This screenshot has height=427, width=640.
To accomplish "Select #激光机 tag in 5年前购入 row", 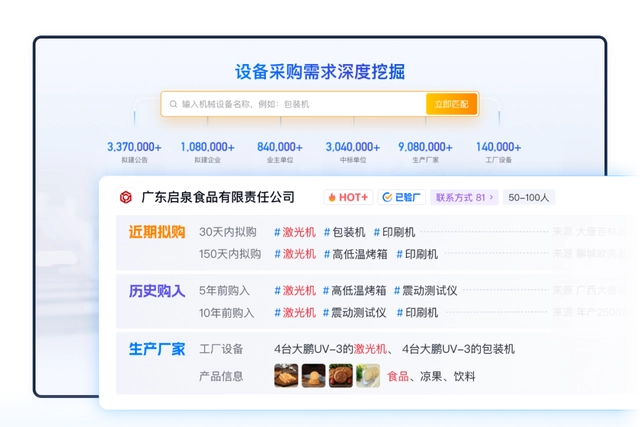I will 295,291.
